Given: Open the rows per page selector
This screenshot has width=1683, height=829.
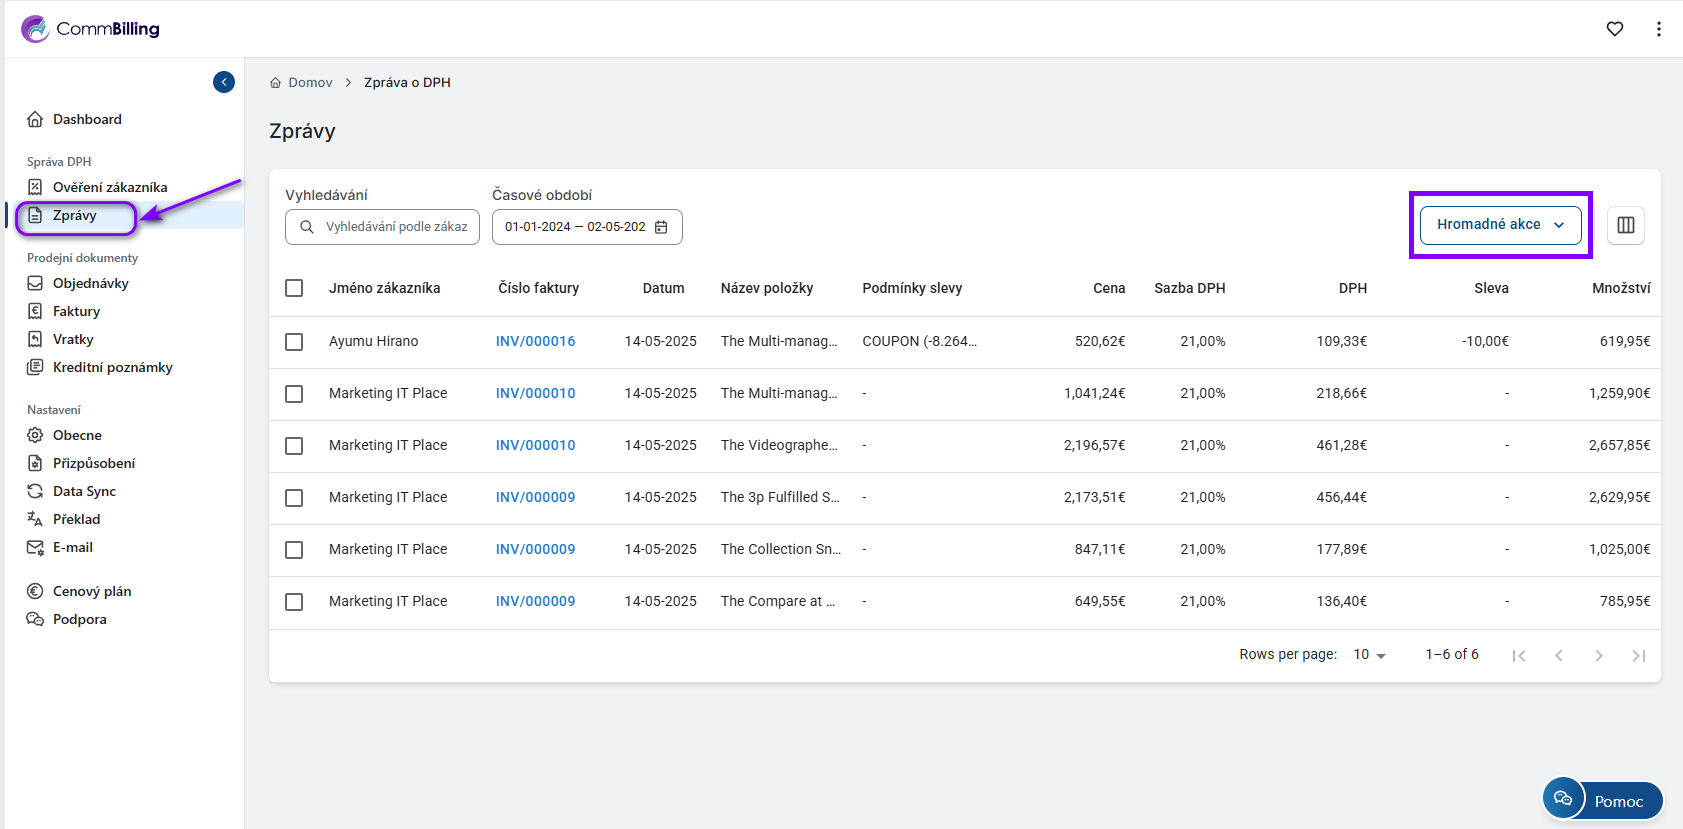Looking at the screenshot, I should (1369, 655).
